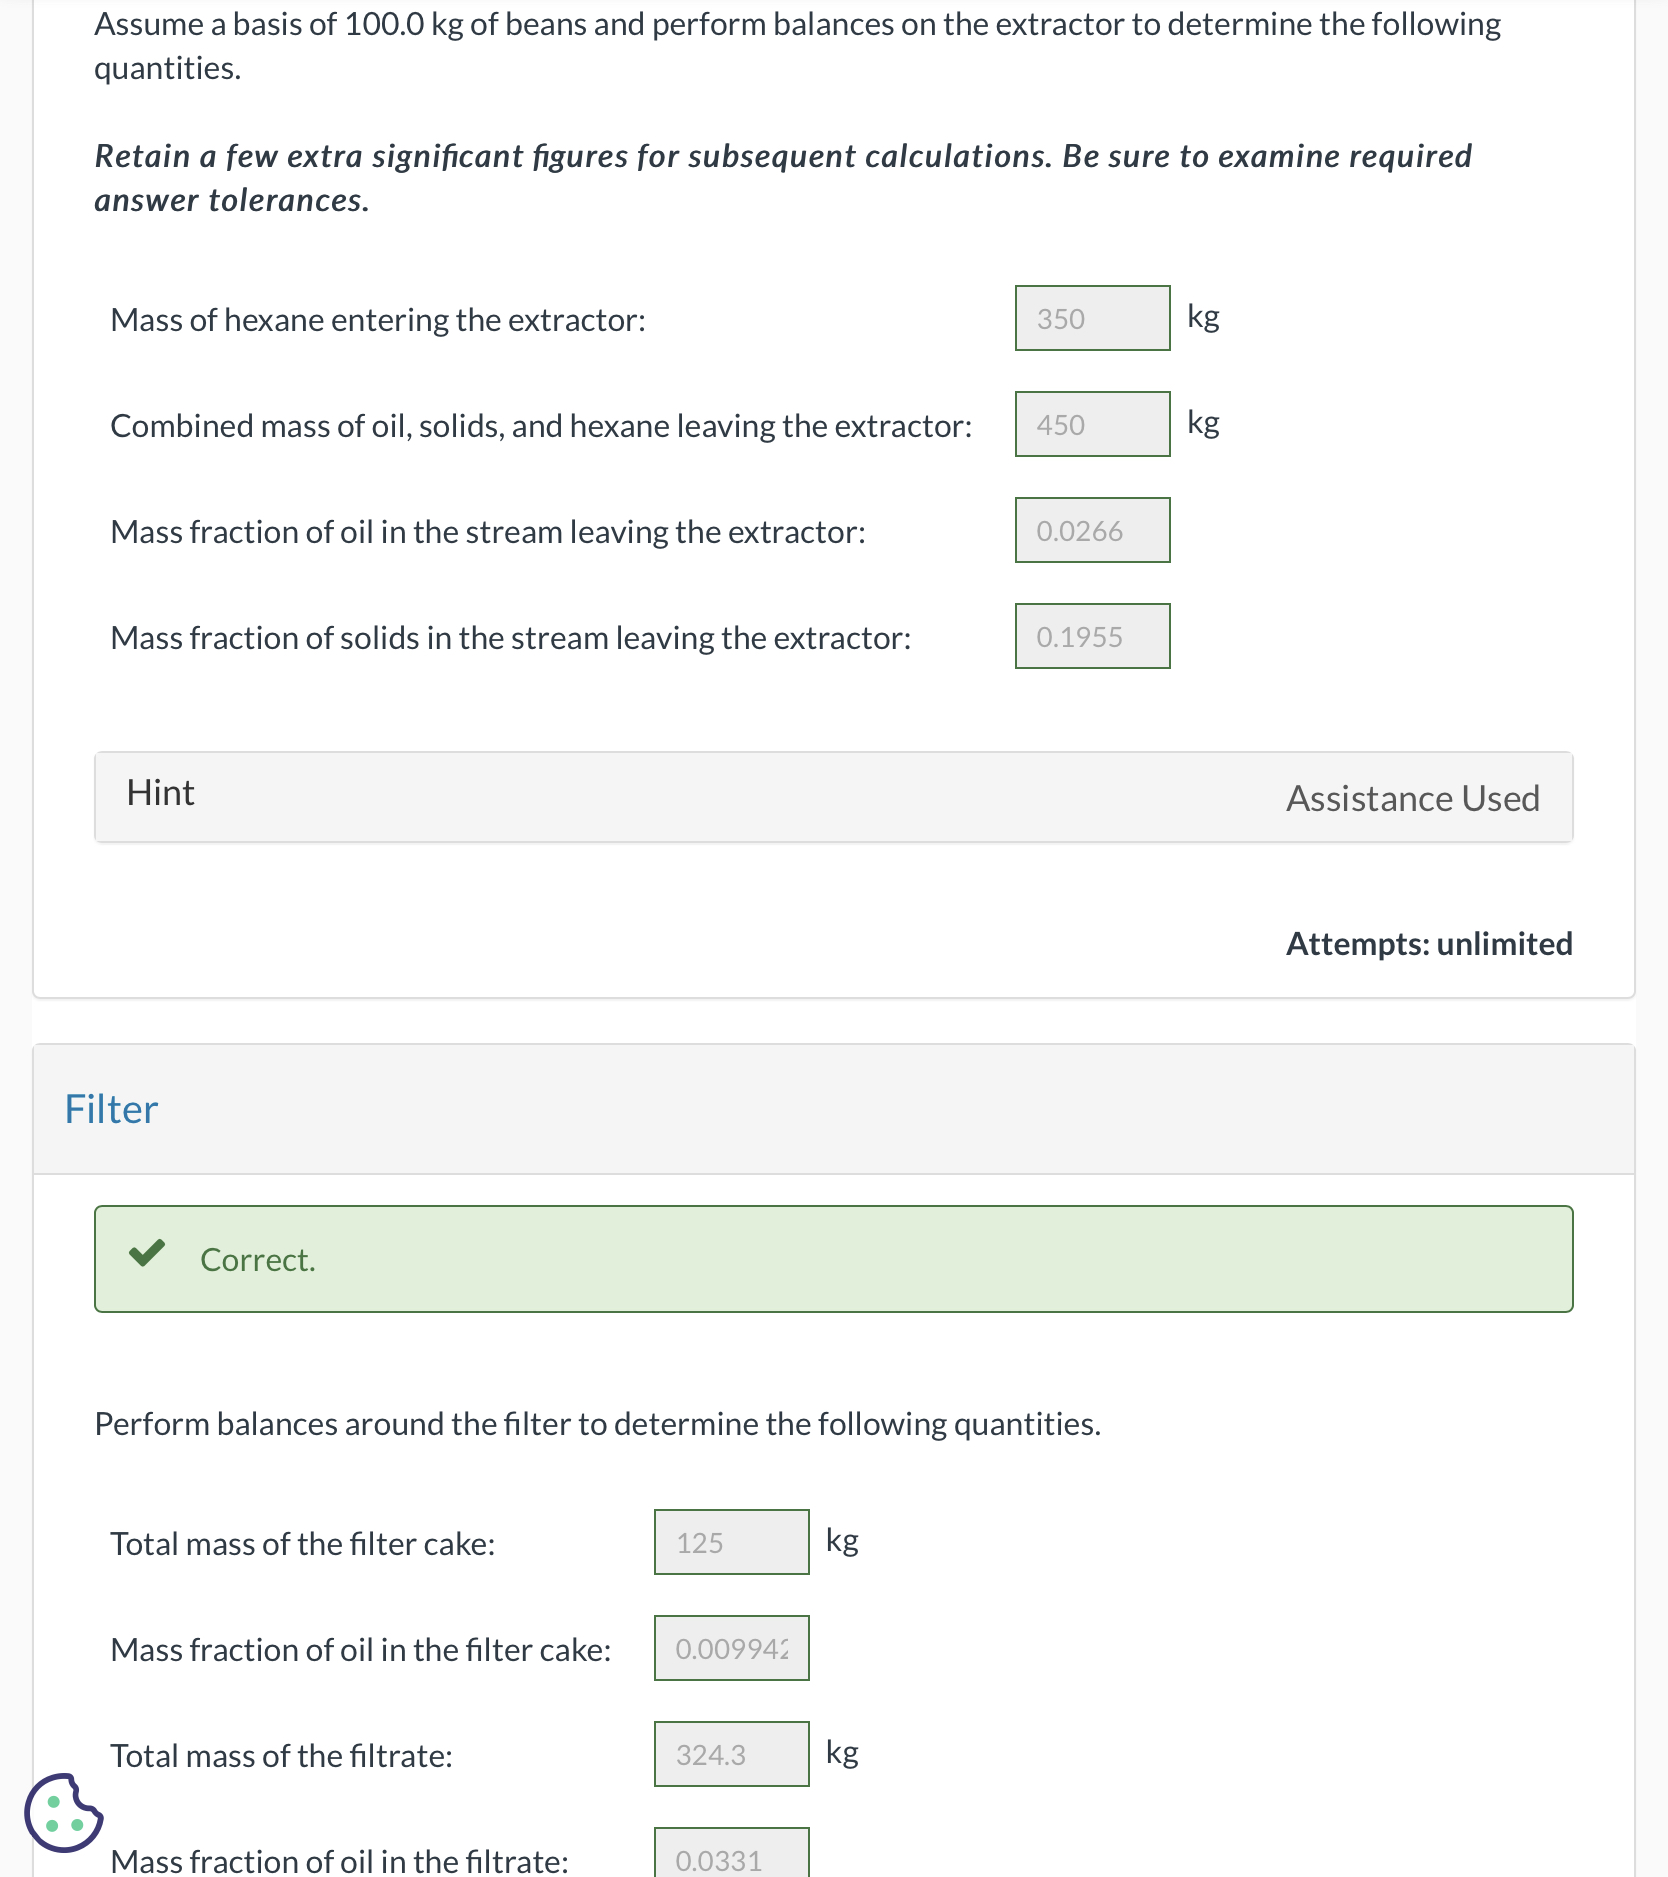Click the Attempts: unlimited text
This screenshot has height=1877, width=1668.
coord(1428,944)
